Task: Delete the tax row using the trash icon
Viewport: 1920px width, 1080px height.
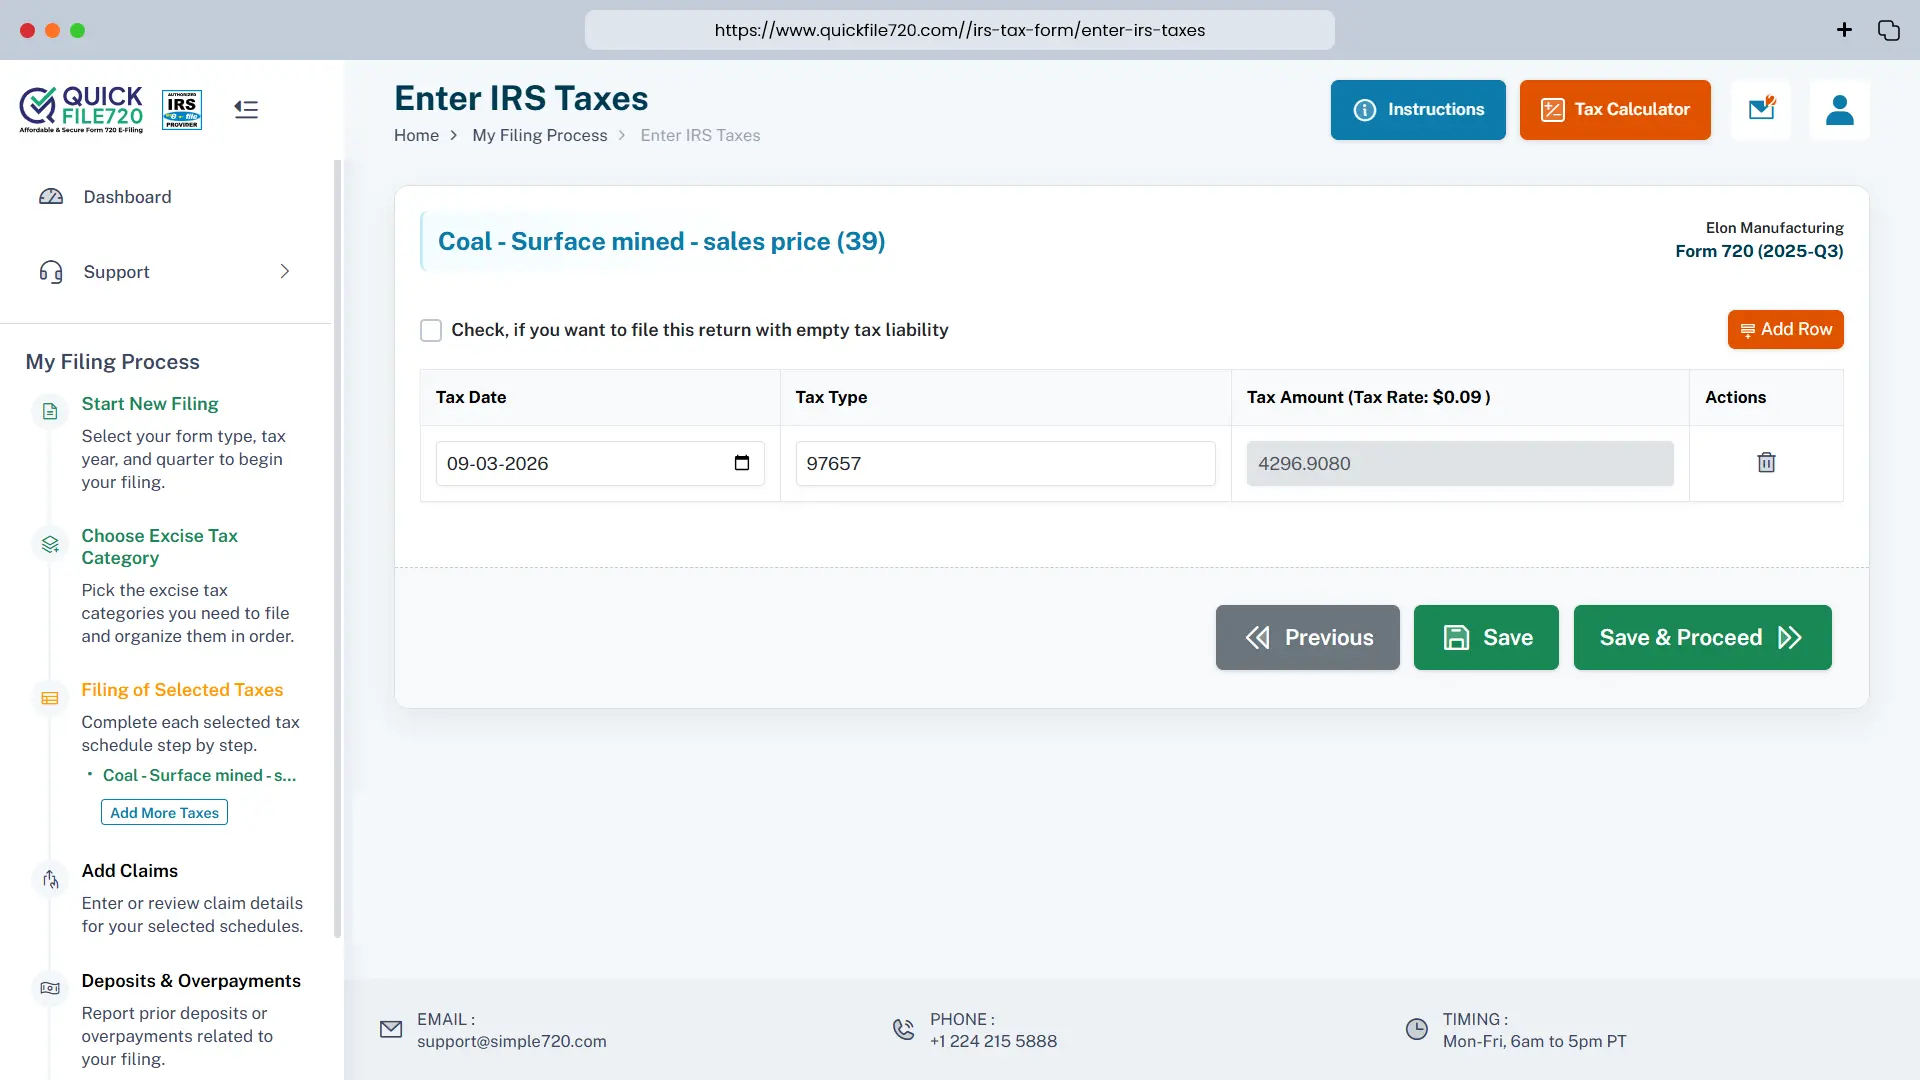Action: (x=1766, y=462)
